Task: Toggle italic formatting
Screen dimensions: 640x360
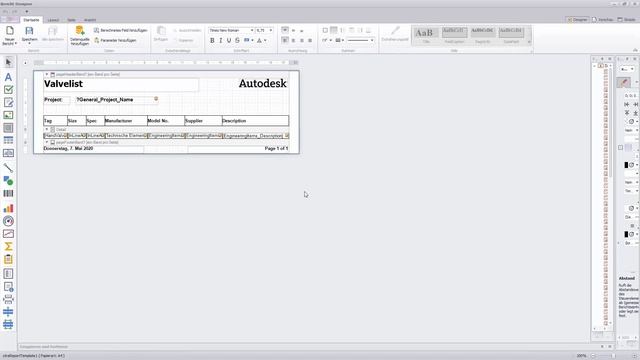Action: (x=221, y=40)
